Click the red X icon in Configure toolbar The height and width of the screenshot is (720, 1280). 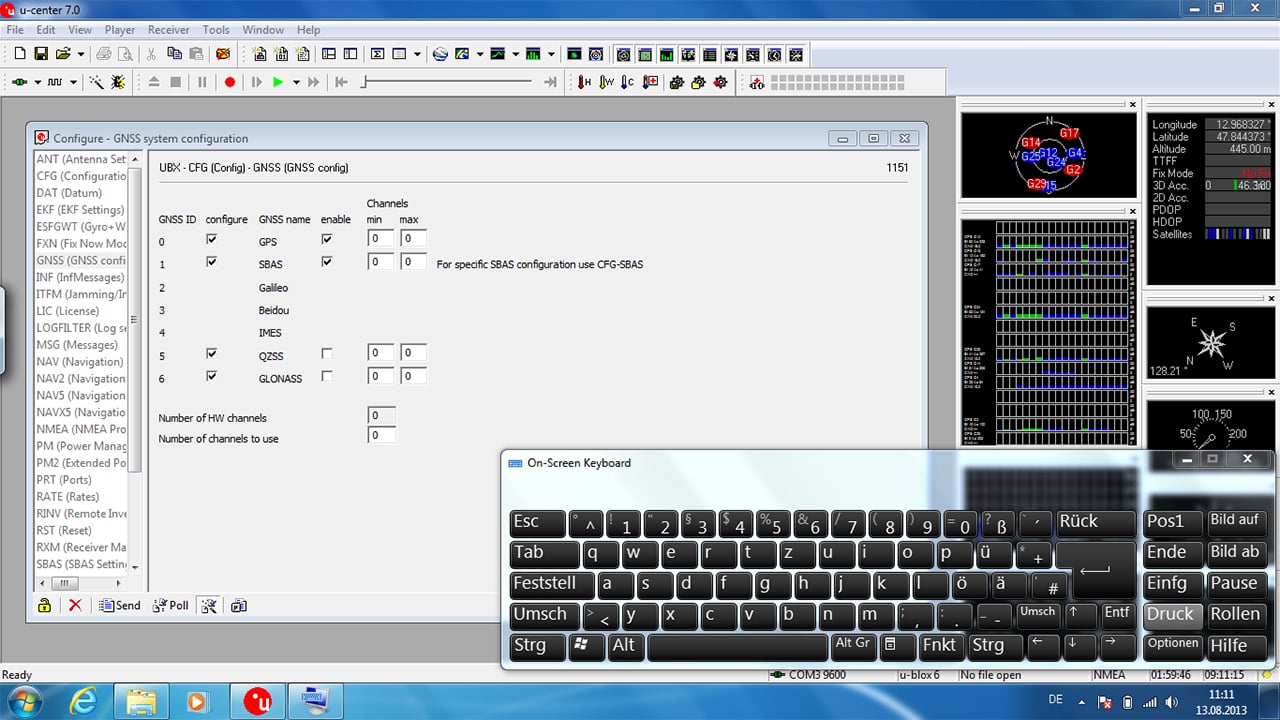(x=75, y=605)
